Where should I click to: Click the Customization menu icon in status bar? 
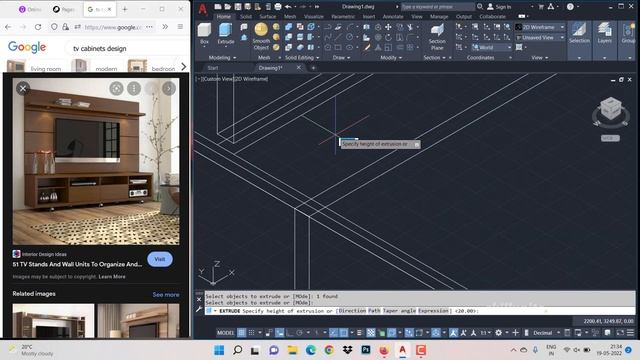pos(630,333)
